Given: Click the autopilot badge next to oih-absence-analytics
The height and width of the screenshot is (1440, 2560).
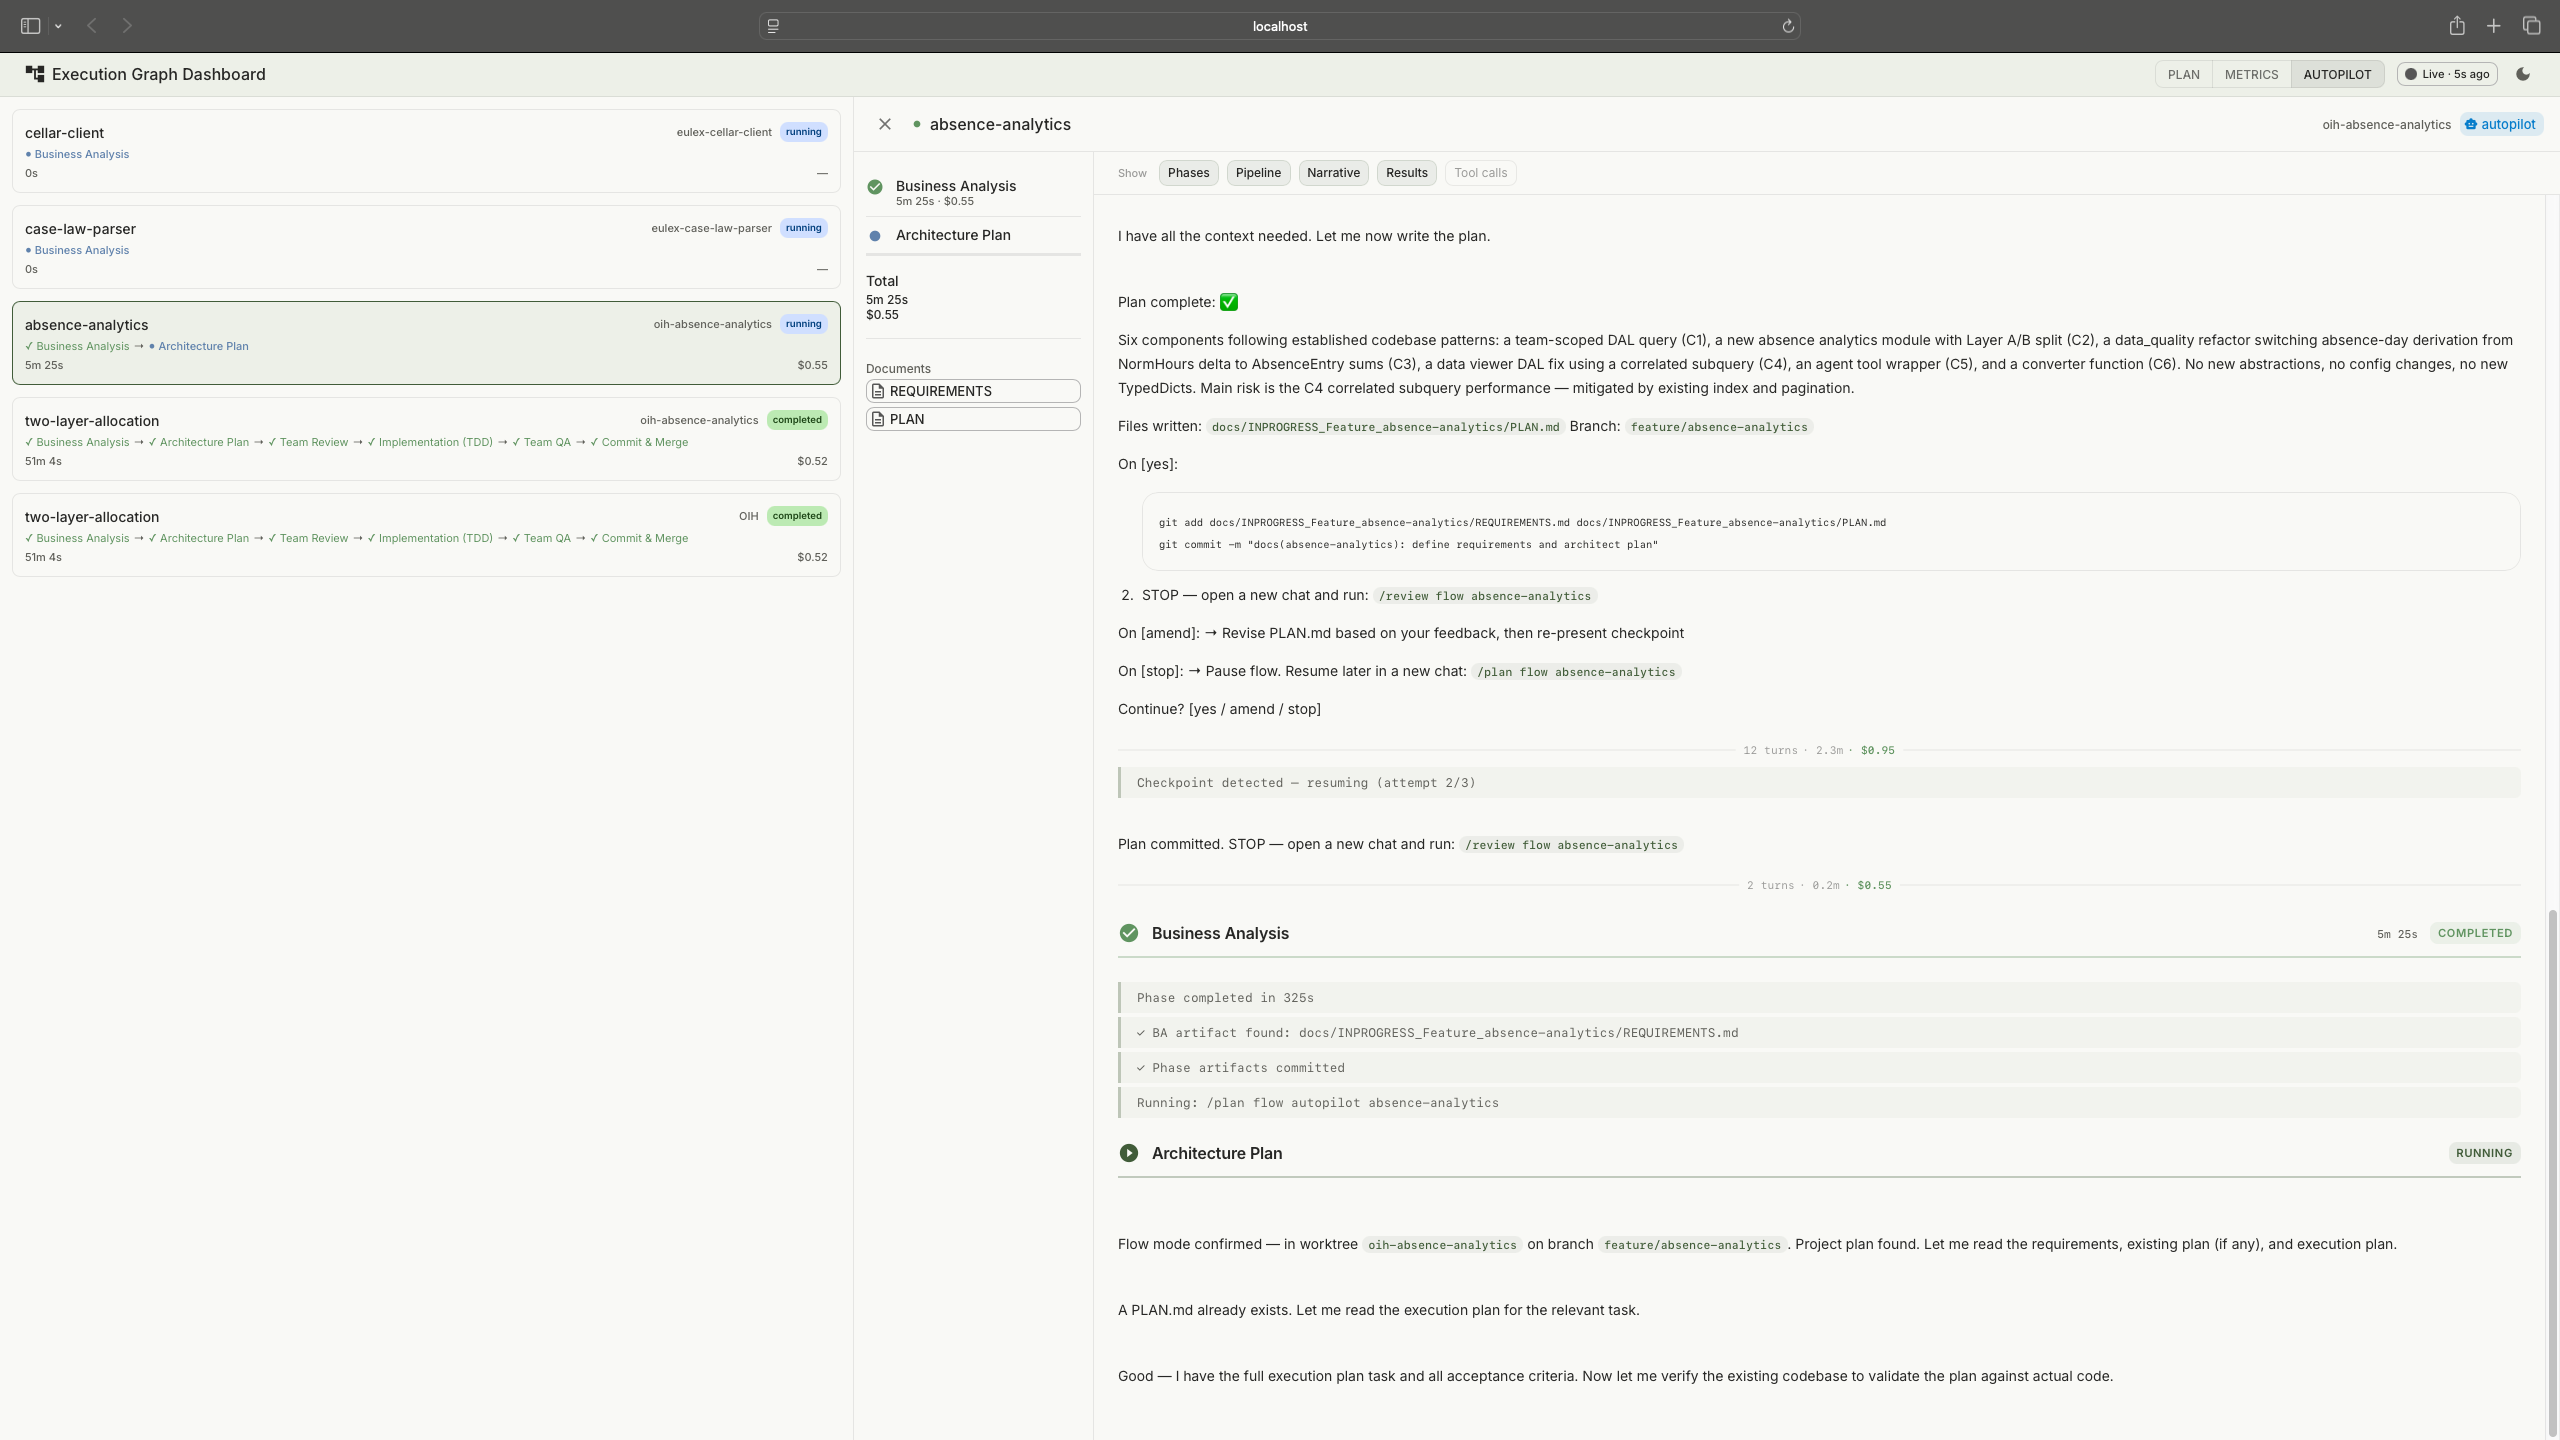Looking at the screenshot, I should click(2500, 124).
